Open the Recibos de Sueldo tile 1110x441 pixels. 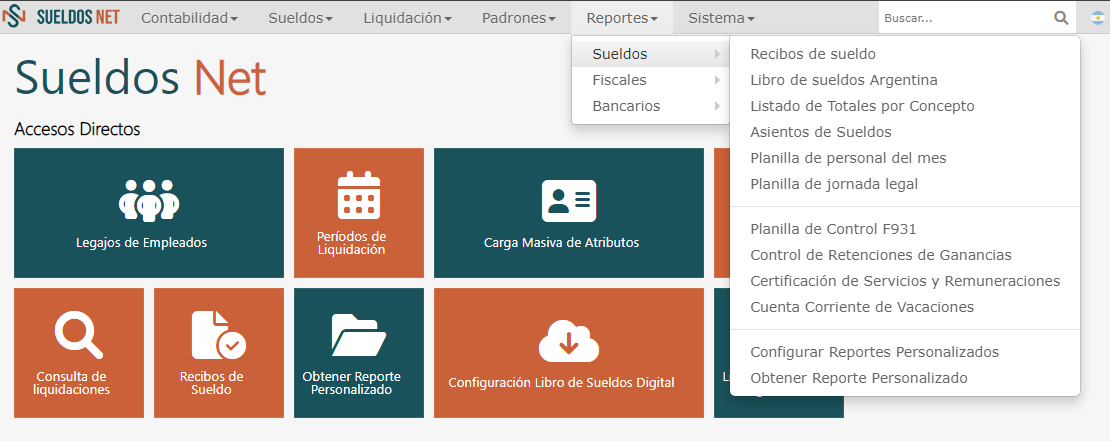click(x=219, y=353)
